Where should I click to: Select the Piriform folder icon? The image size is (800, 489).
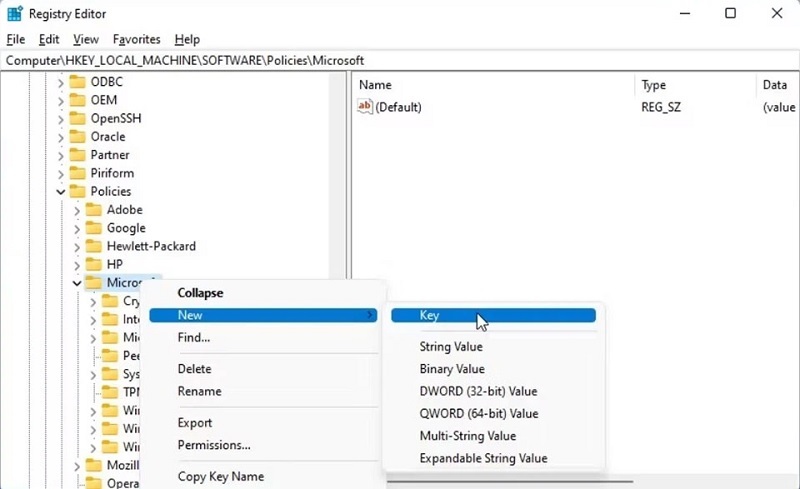tap(77, 173)
